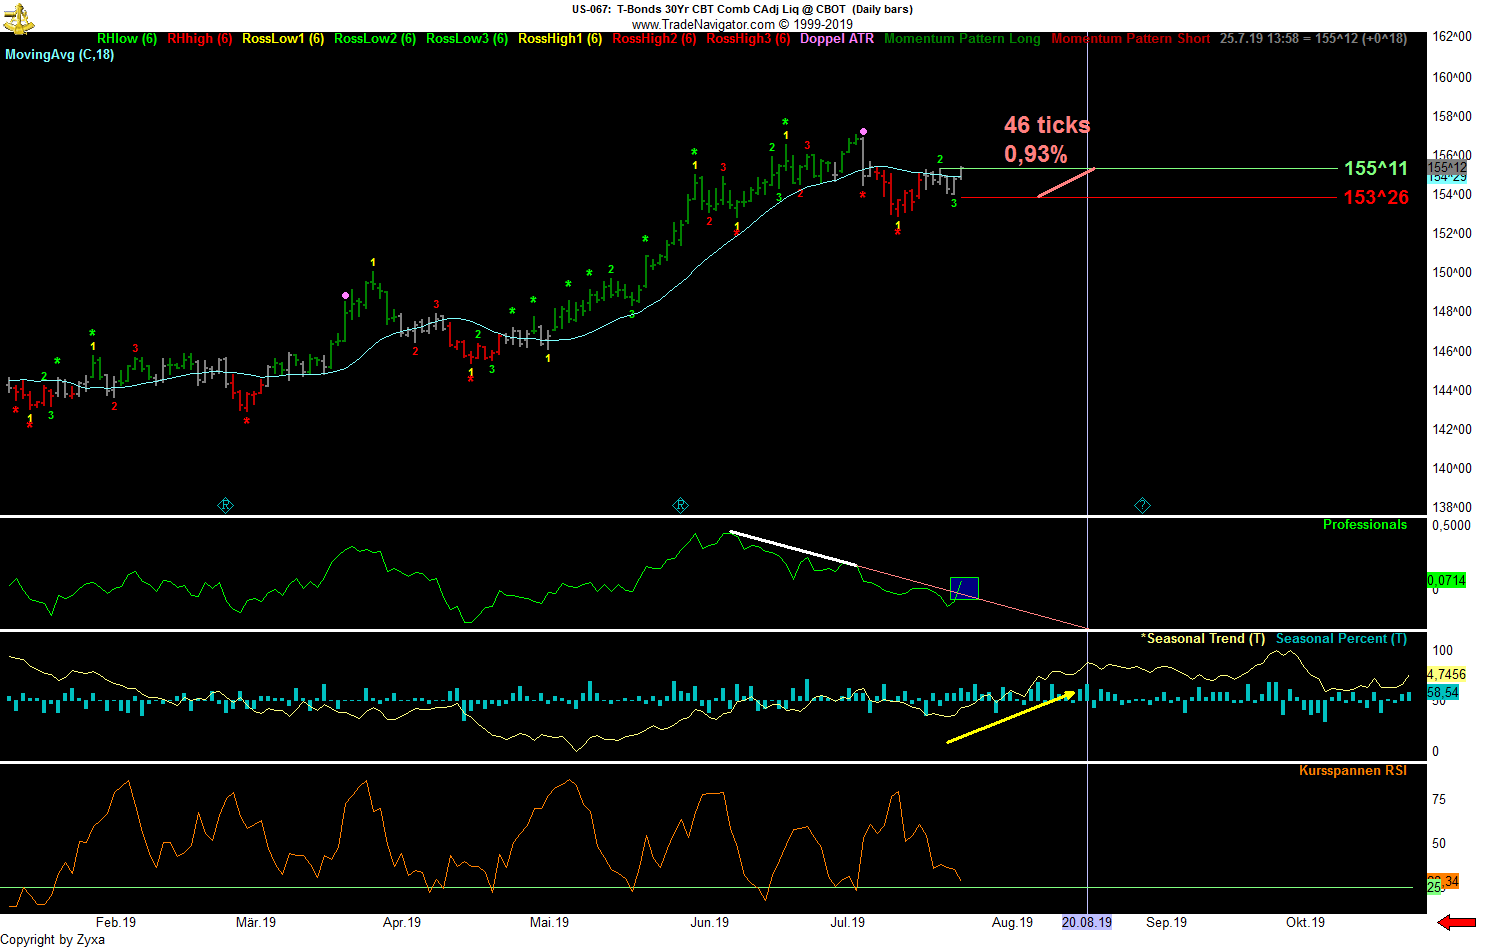The width and height of the screenshot is (1485, 947).
Task: Select the 0,5000 Professionals axis label
Action: click(1452, 525)
